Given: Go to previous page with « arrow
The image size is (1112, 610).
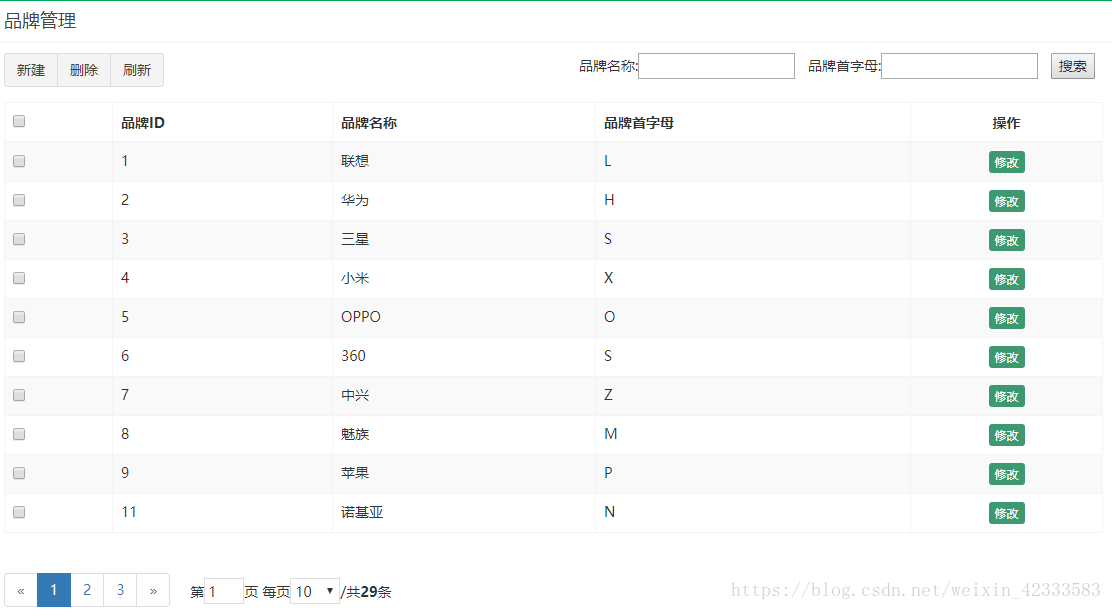Looking at the screenshot, I should click(x=21, y=590).
